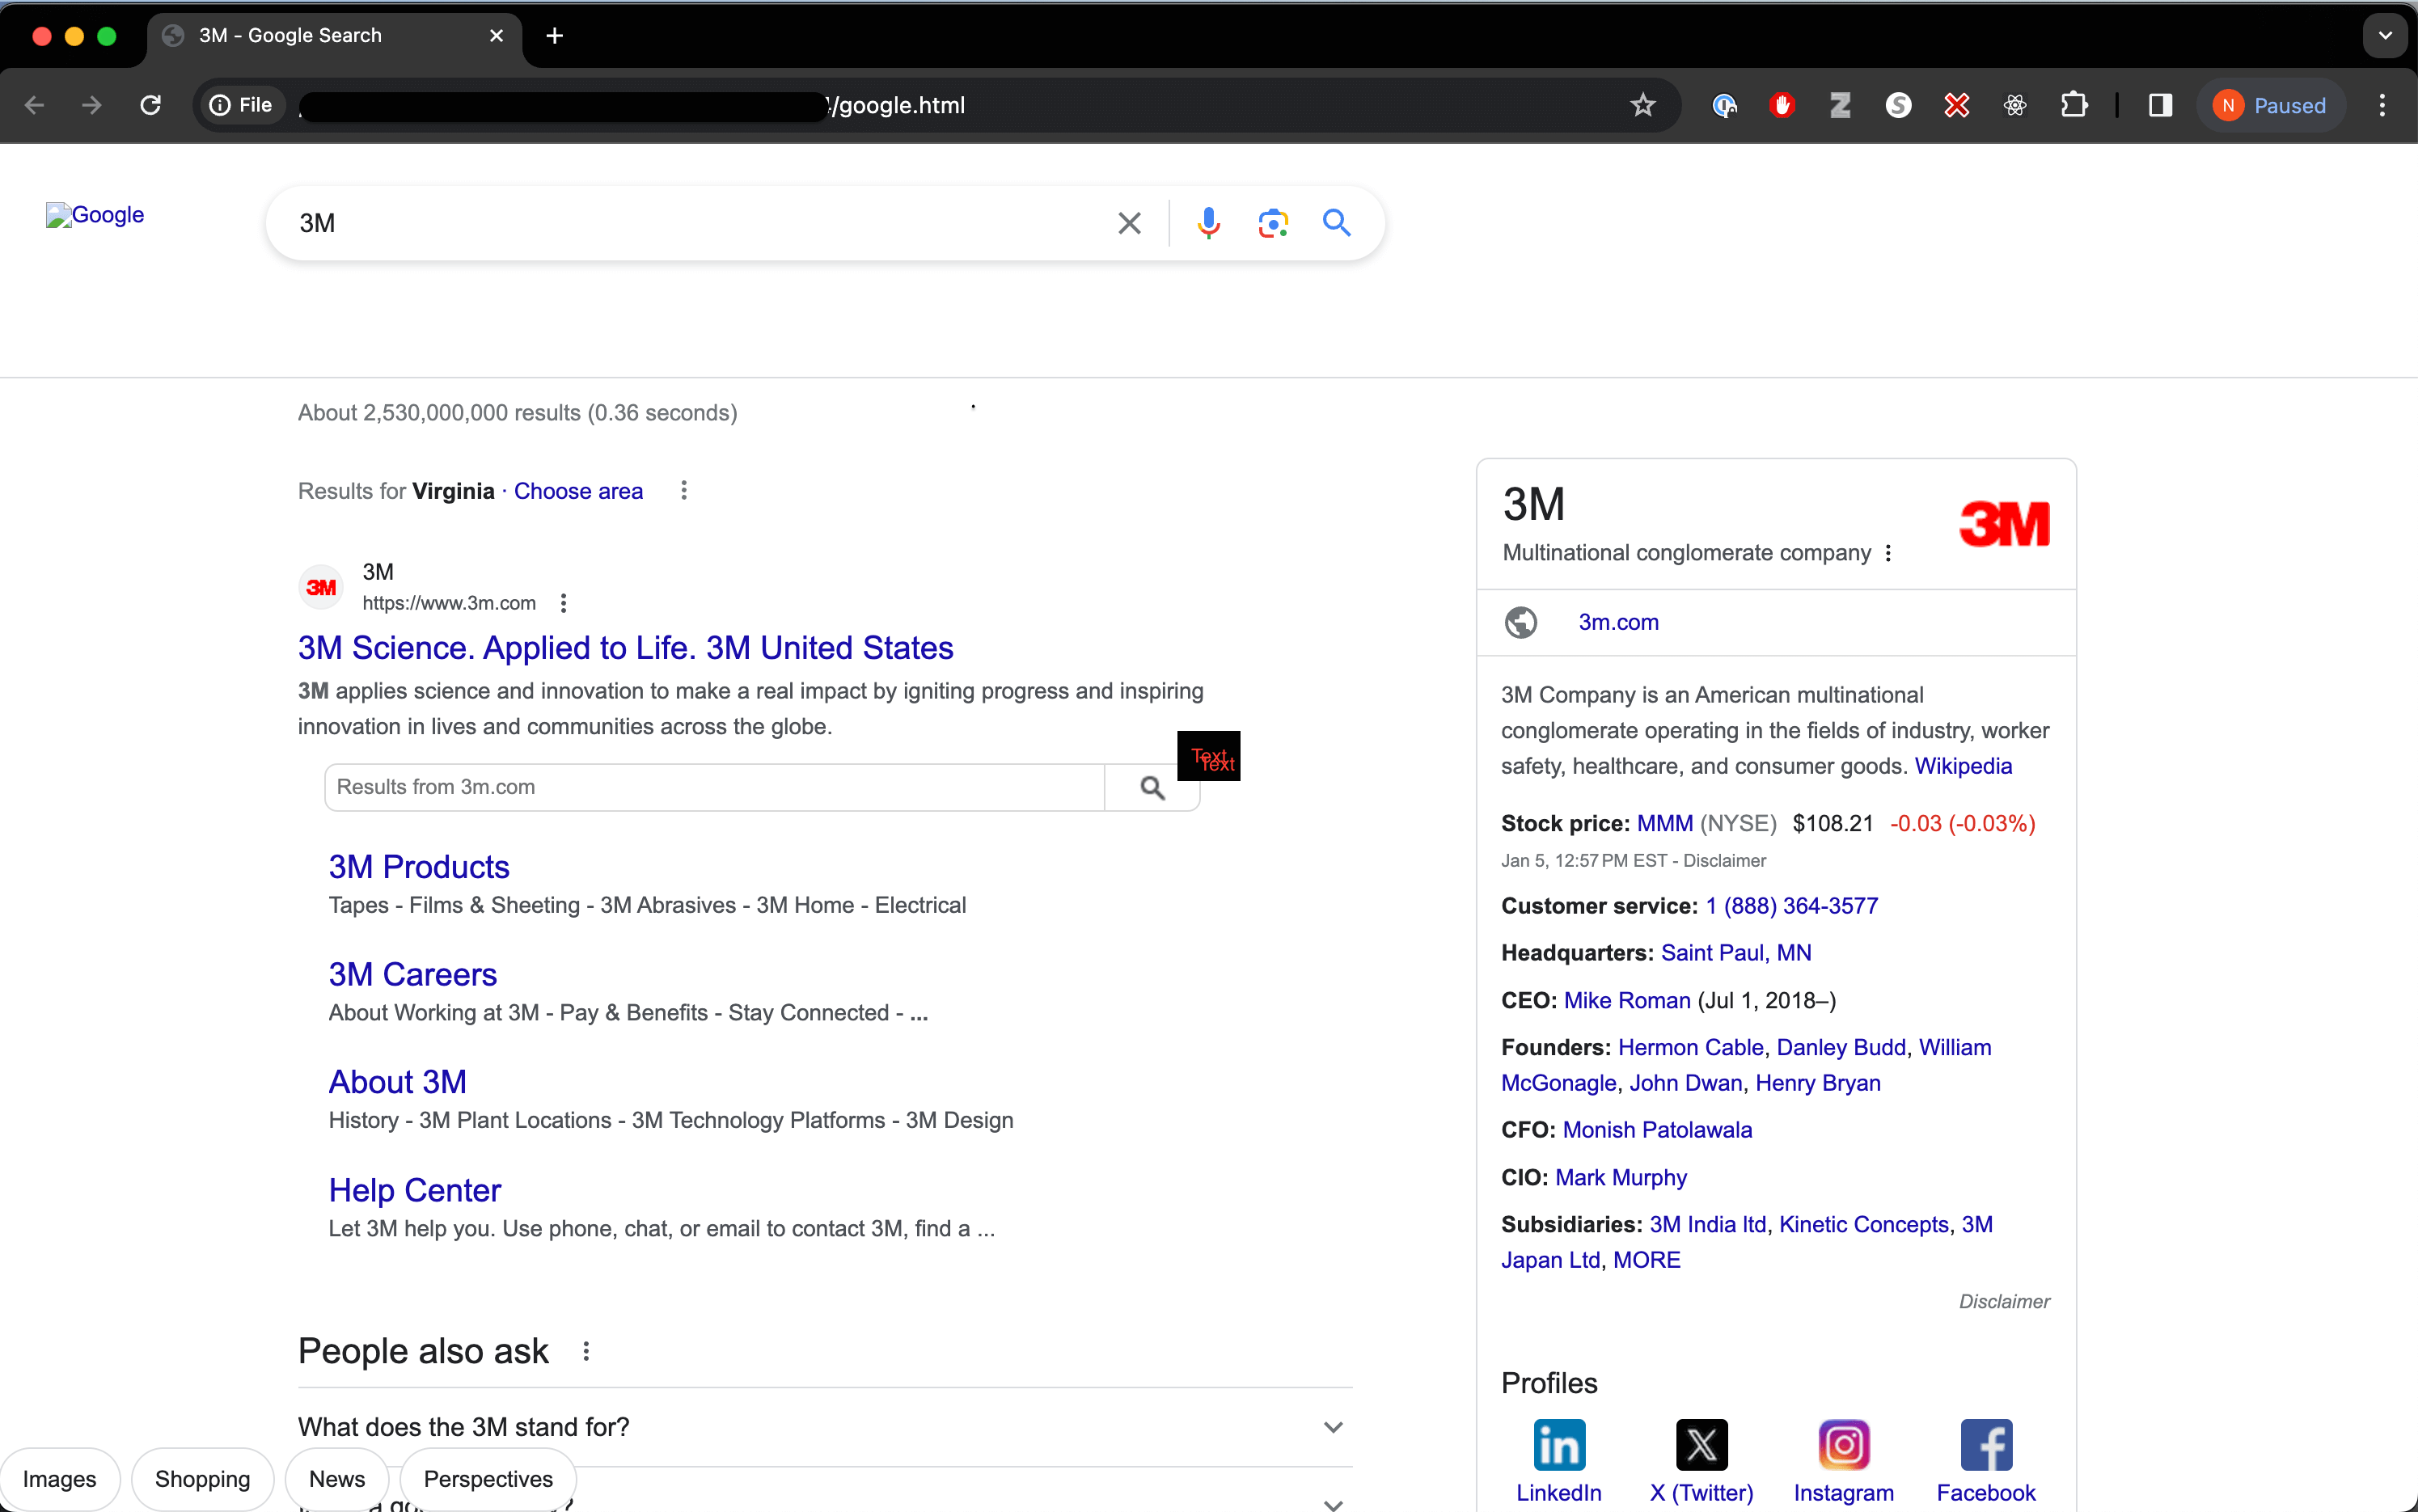2418x1512 pixels.
Task: Open 3m.com link in knowledge panel
Action: [1618, 622]
